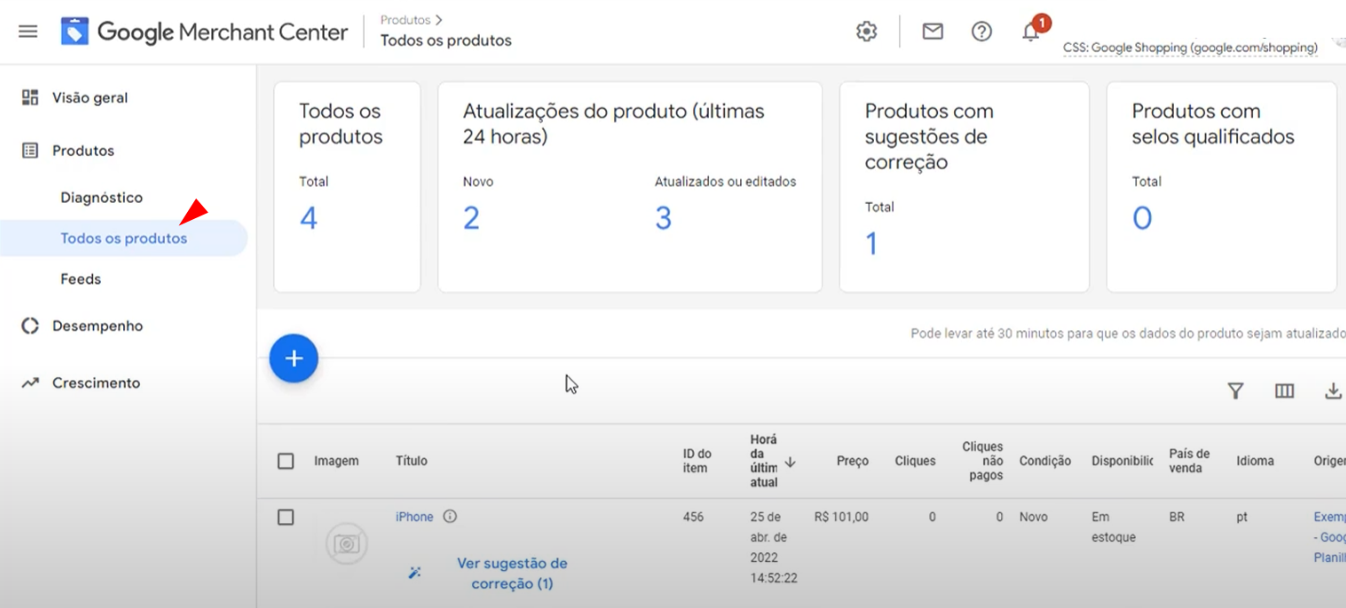Open the iPhone product title link
The width and height of the screenshot is (1346, 608).
click(x=414, y=517)
